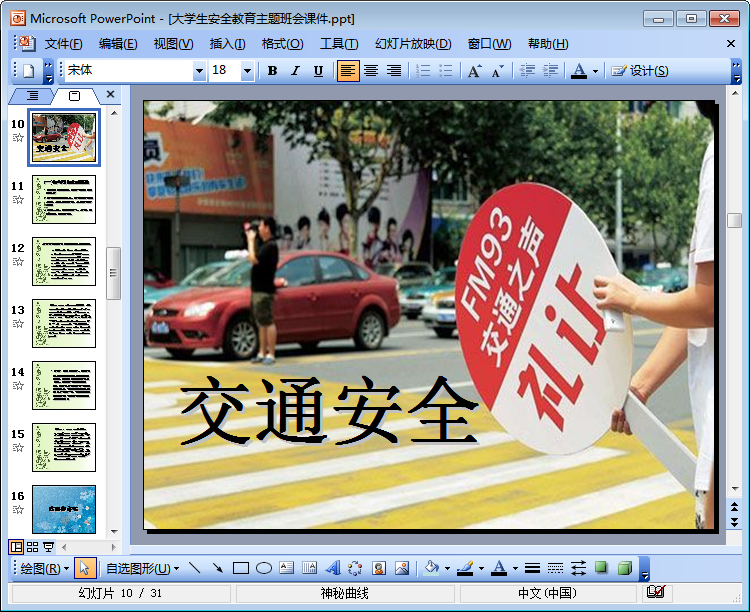750x612 pixels.
Task: Open the 自选图形(U) AutoShapes menu
Action: (x=142, y=568)
